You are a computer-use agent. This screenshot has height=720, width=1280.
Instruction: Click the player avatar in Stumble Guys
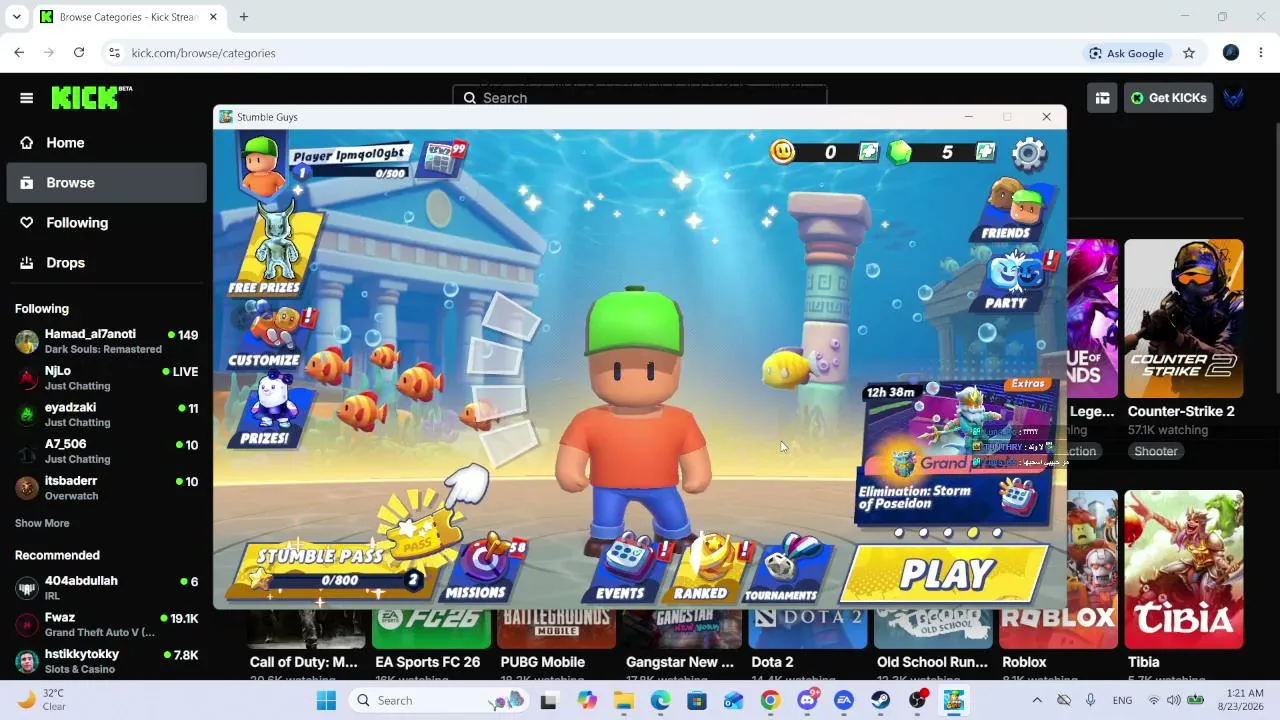pyautogui.click(x=262, y=164)
